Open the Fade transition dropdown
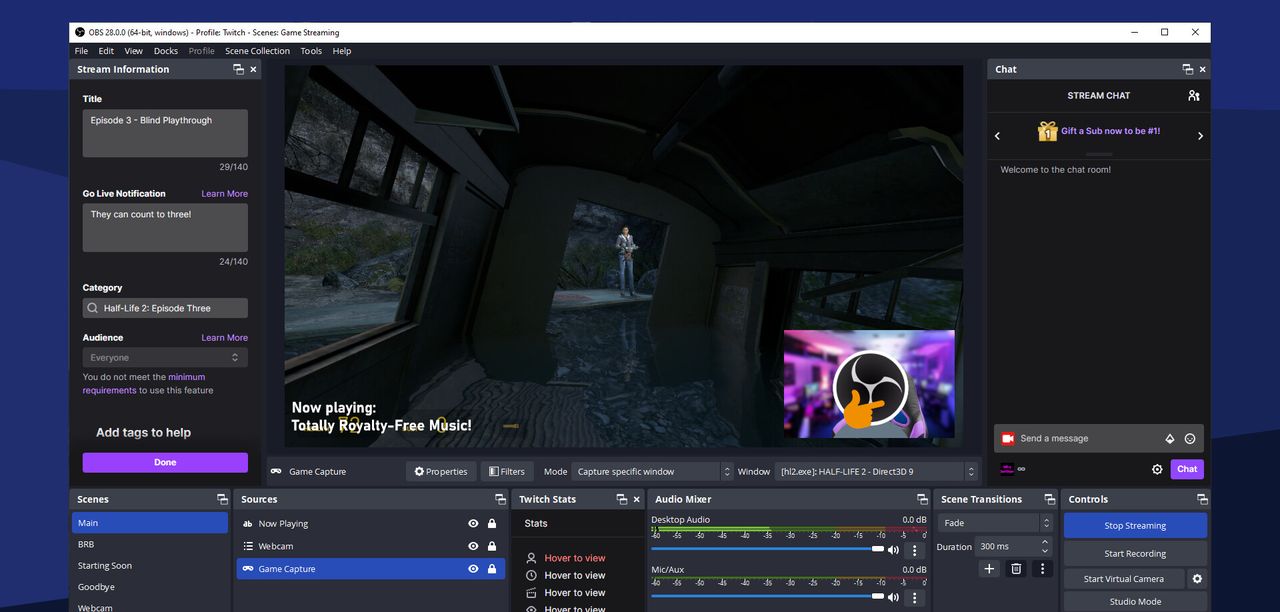 coord(995,523)
